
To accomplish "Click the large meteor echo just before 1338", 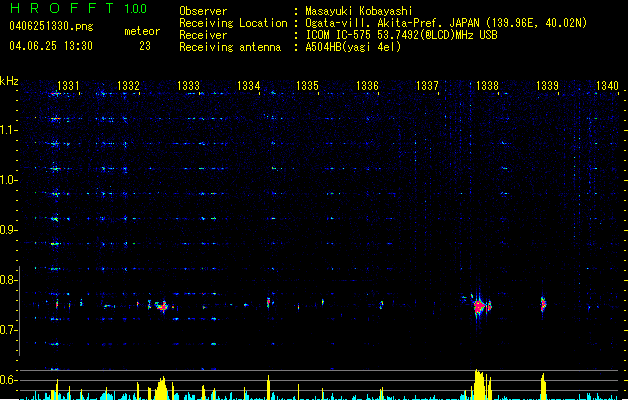I will [x=479, y=307].
